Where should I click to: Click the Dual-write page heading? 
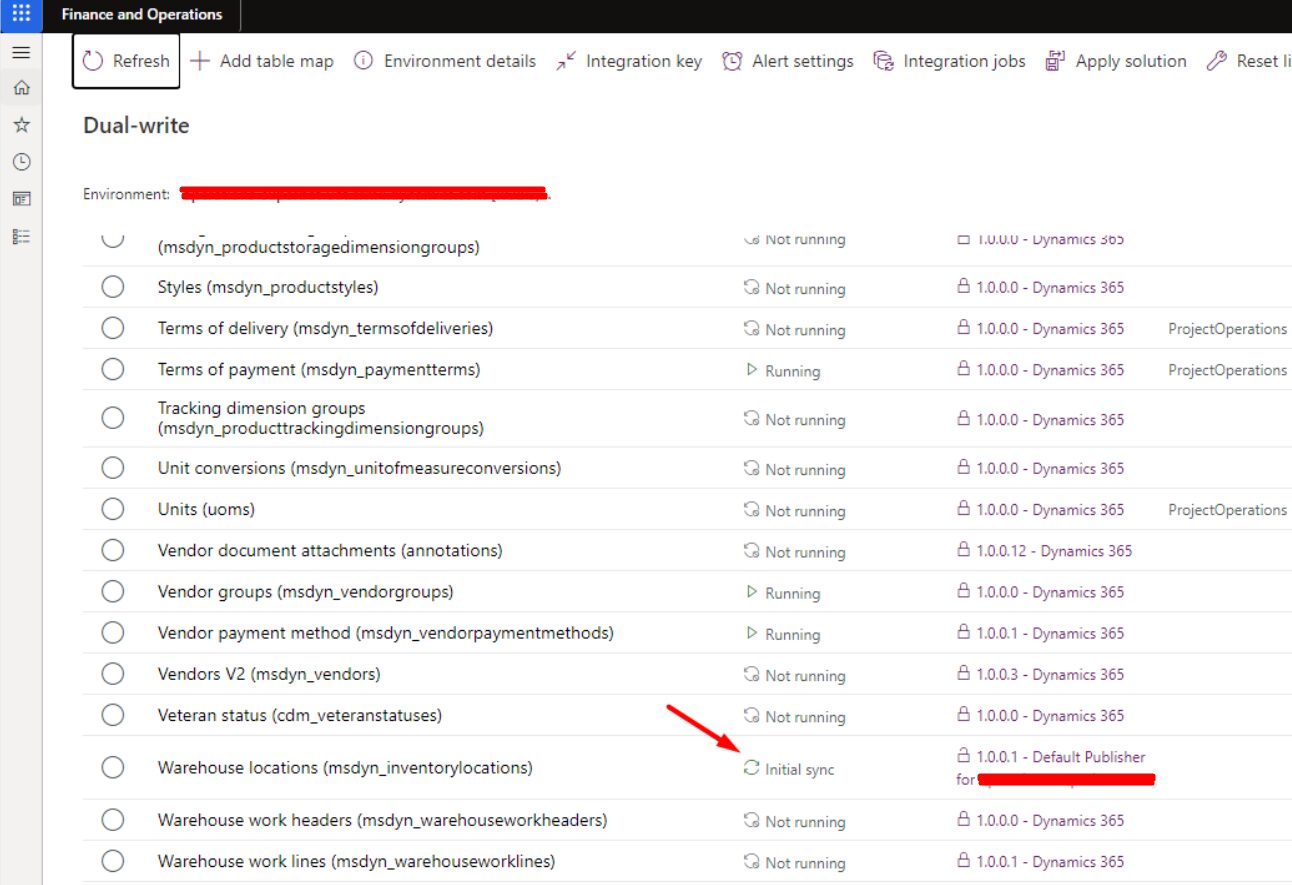(136, 126)
